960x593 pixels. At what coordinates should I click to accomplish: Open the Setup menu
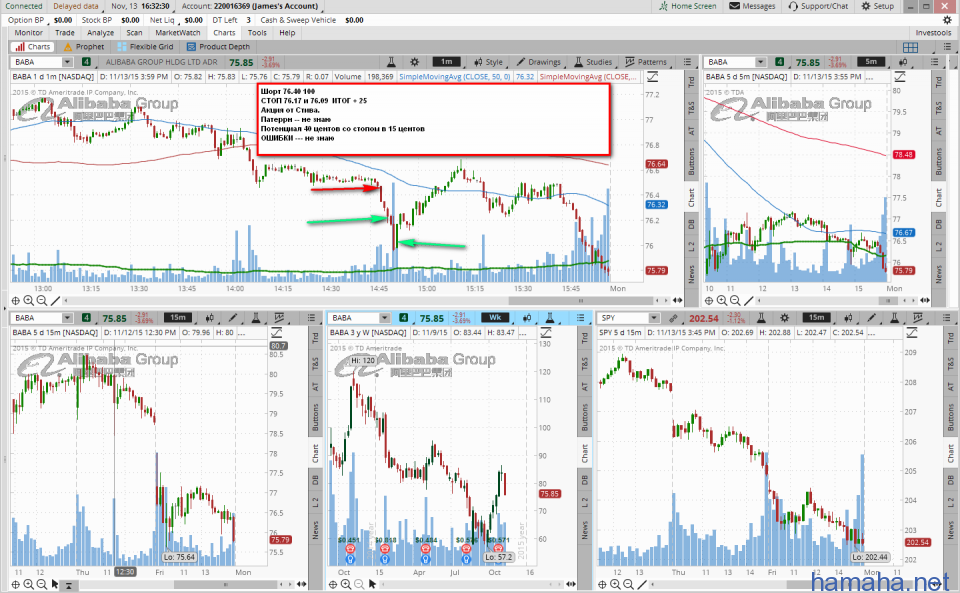pos(878,6)
